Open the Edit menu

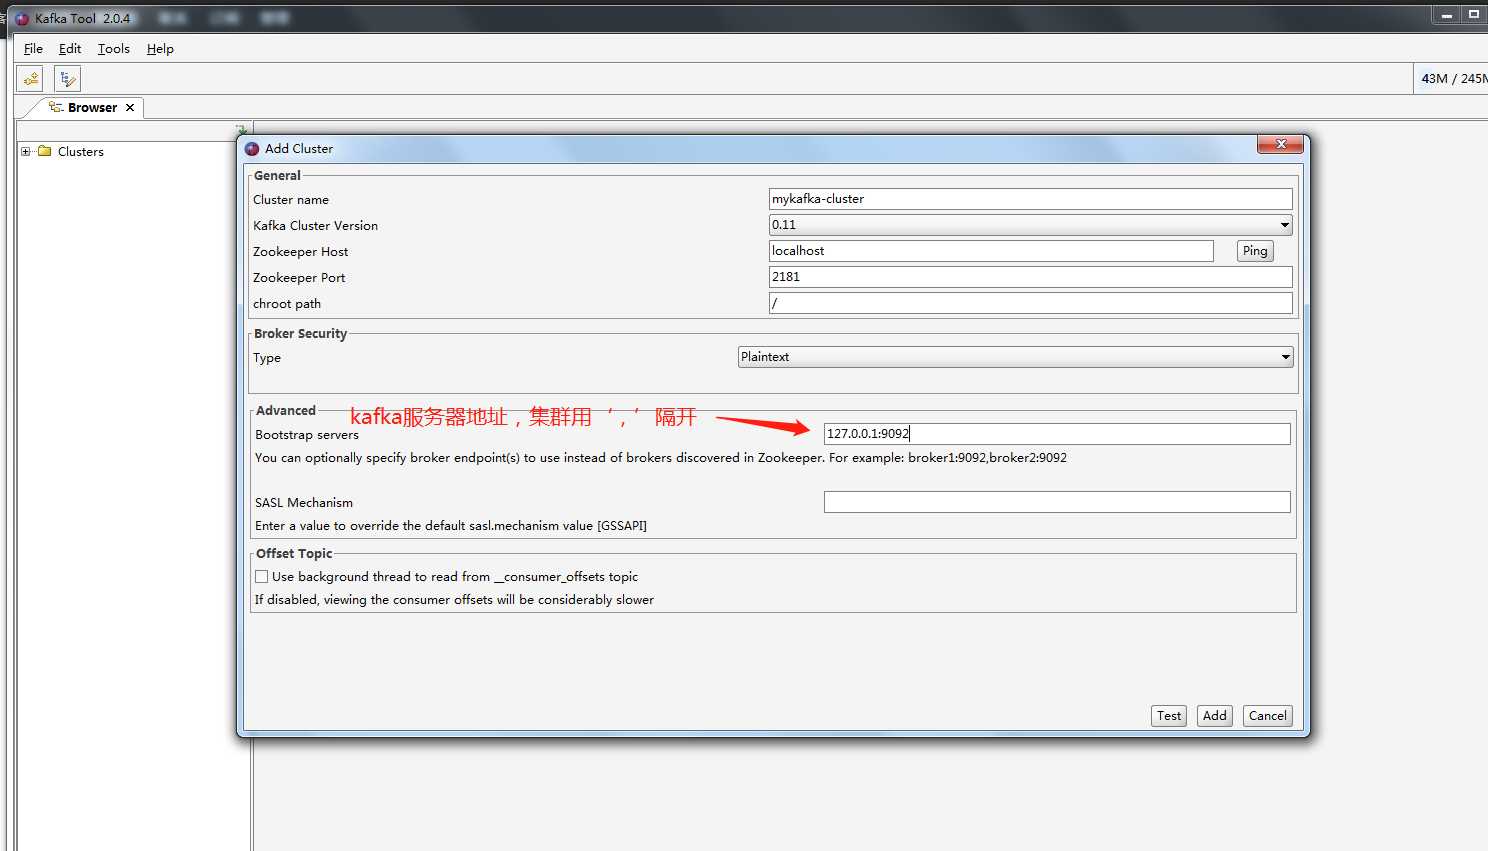pyautogui.click(x=70, y=48)
